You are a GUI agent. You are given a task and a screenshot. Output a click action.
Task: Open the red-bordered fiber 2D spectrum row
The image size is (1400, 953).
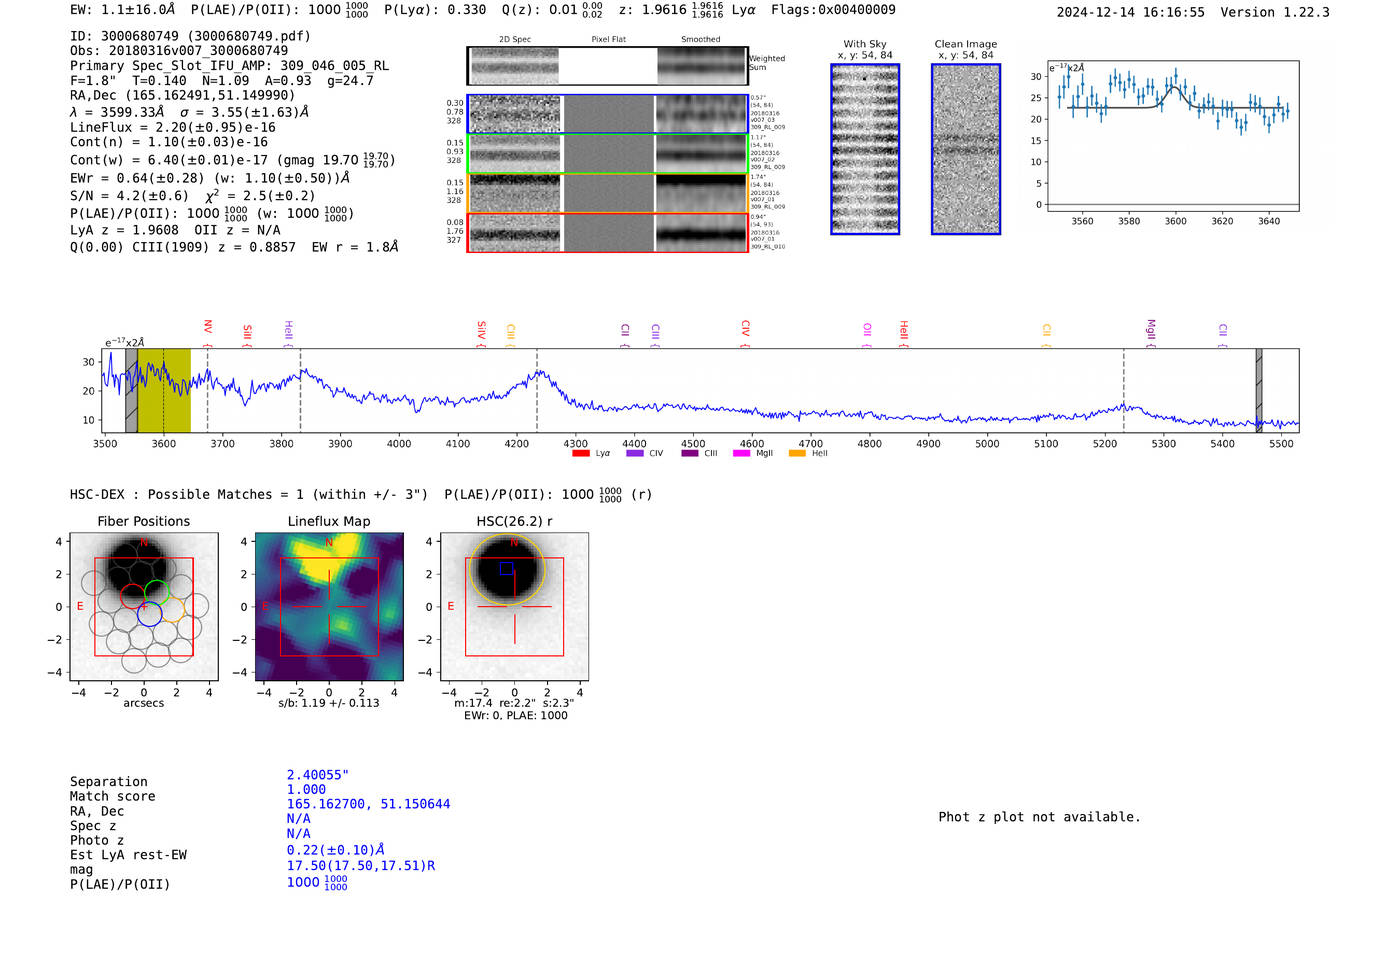(607, 233)
